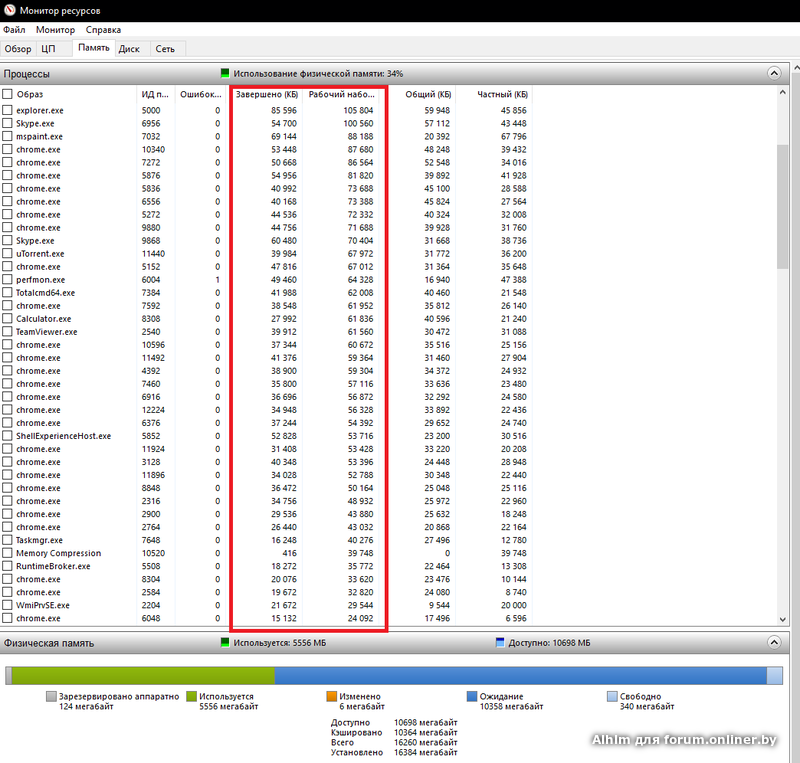Image resolution: width=800 pixels, height=763 pixels.
Task: Open the Файл menu
Action: point(14,30)
